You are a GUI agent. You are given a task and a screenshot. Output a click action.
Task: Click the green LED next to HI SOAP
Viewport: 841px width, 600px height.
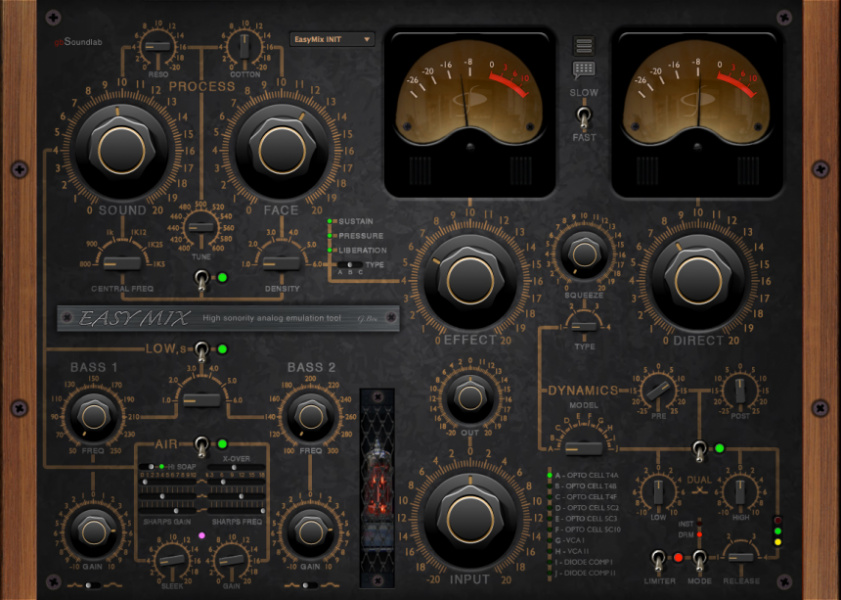pyautogui.click(x=161, y=466)
